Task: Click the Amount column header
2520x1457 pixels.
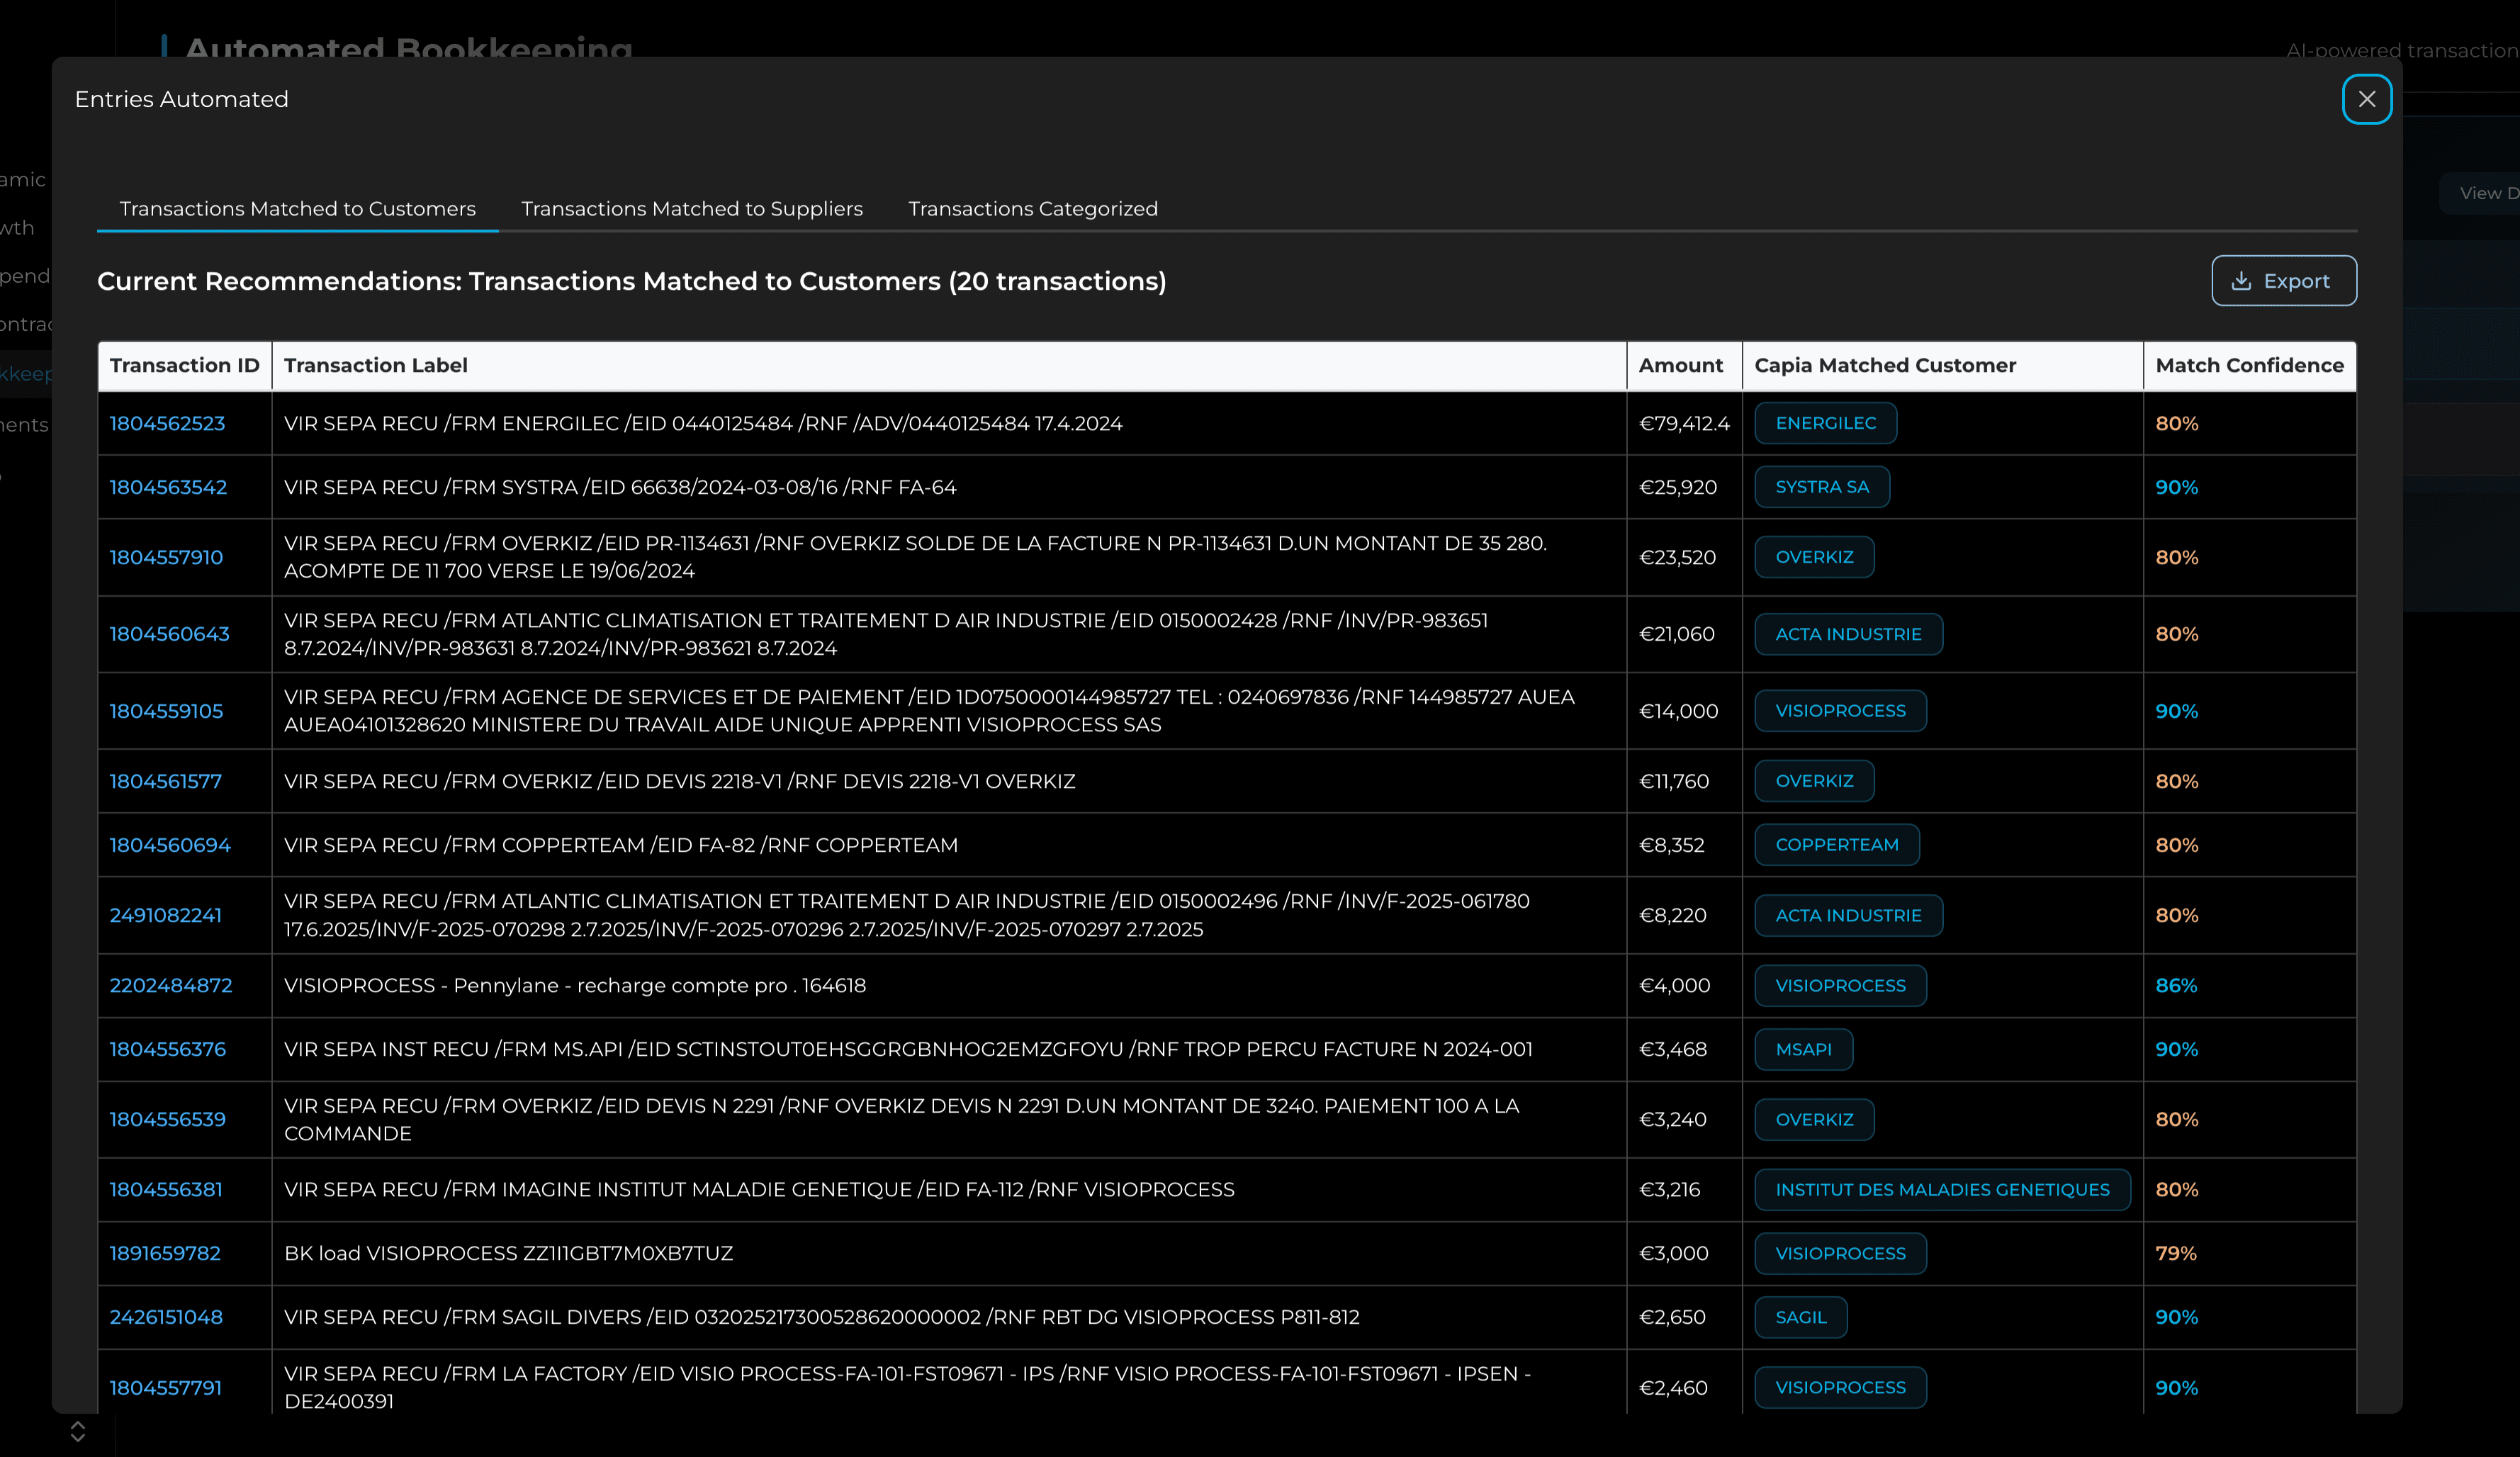Action: coord(1684,365)
